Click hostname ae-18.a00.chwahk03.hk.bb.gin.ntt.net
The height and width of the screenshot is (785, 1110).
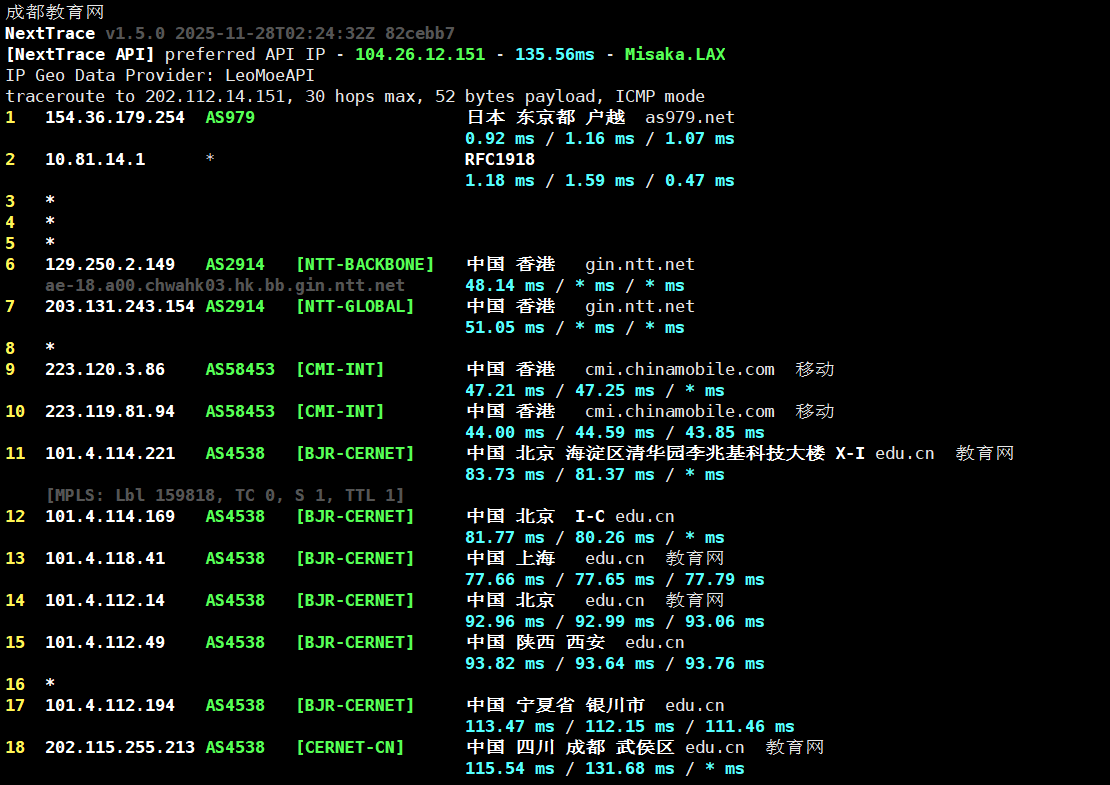(x=225, y=286)
